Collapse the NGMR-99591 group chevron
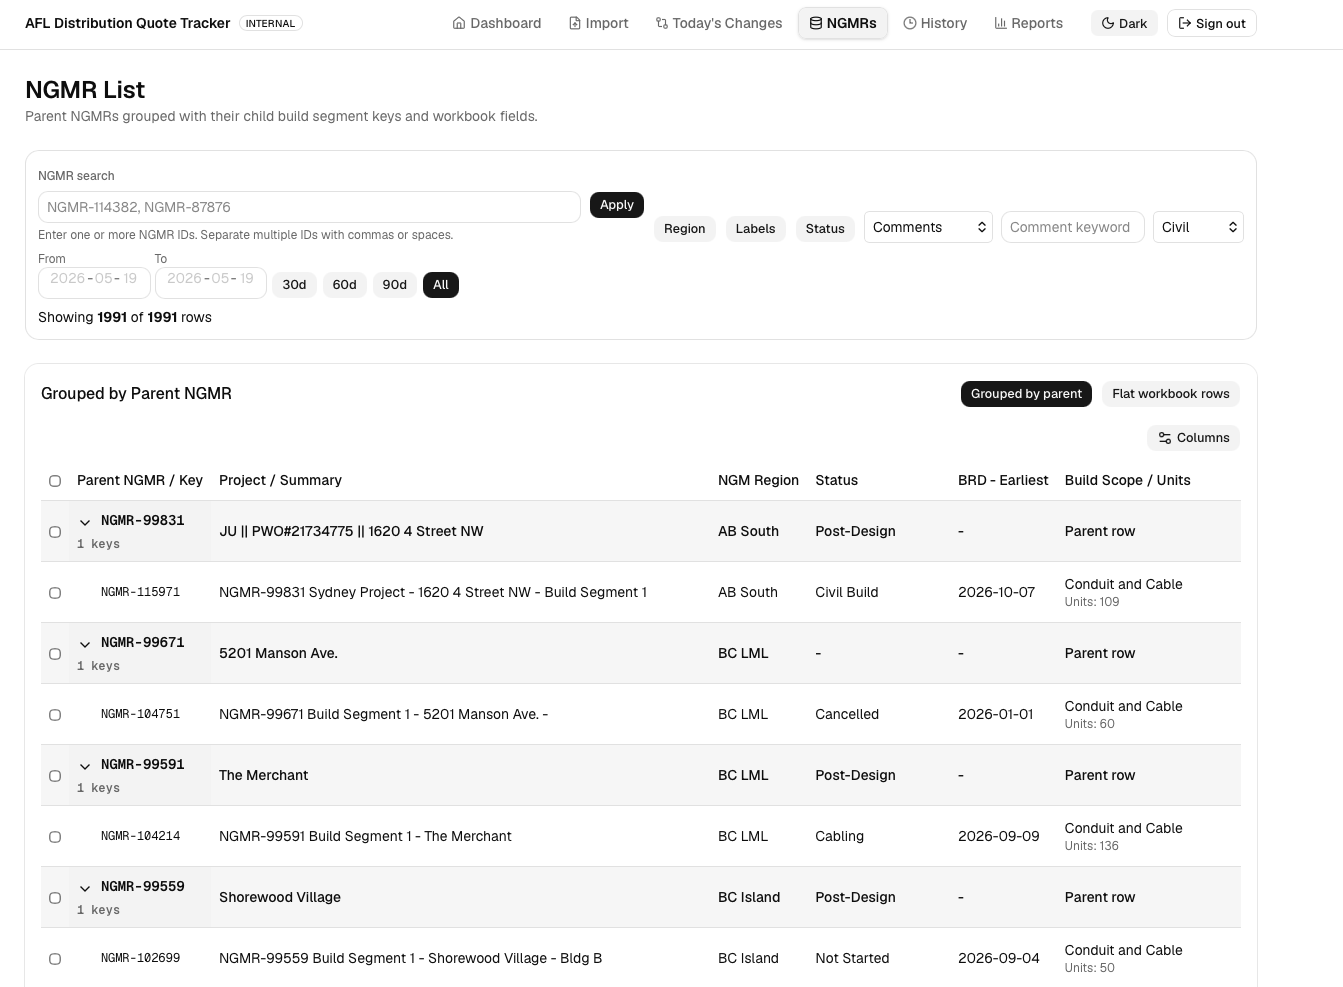Image resolution: width=1343 pixels, height=987 pixels. [85, 766]
